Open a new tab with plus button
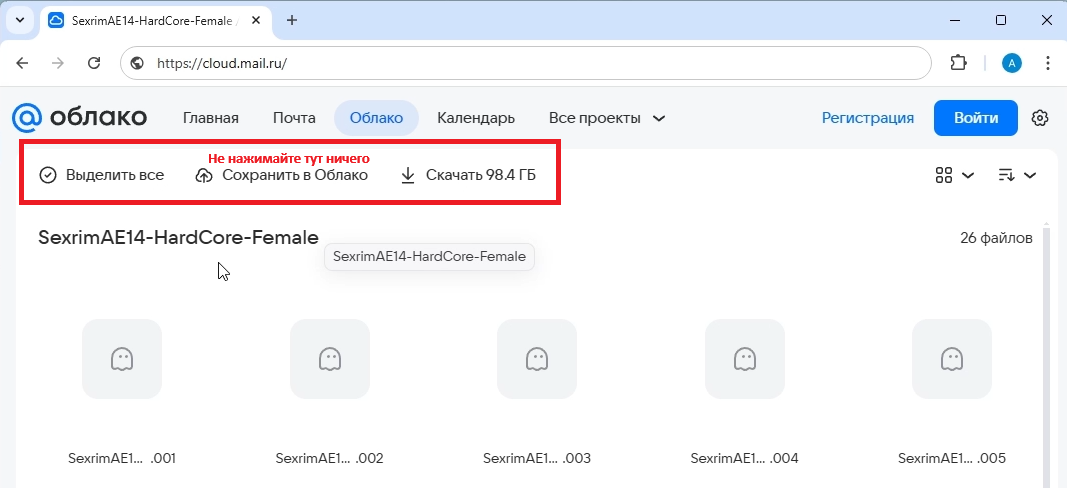The image size is (1067, 488). 292,20
